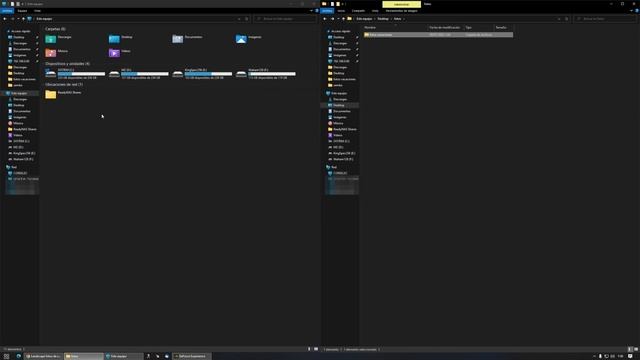Focus the search box in left window
Viewport: 640px width, 360px height.
pos(285,19)
